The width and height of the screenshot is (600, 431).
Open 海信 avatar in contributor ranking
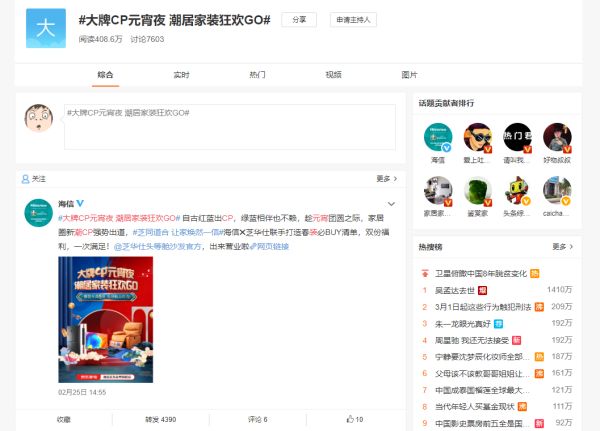[x=438, y=138]
